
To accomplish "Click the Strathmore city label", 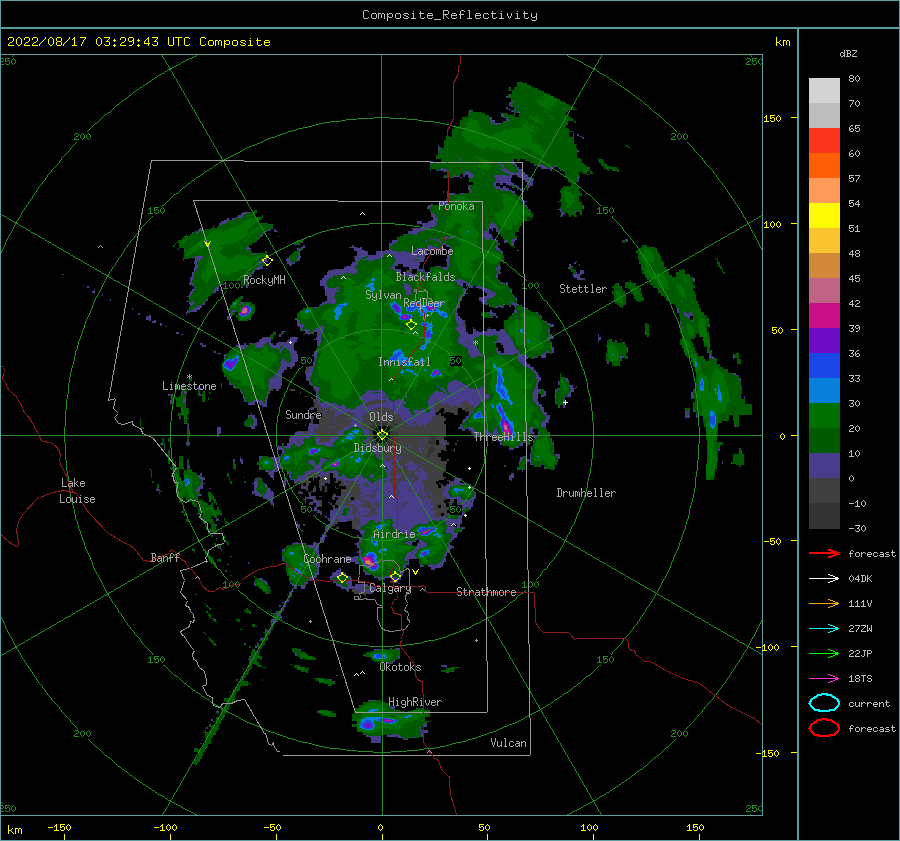I will pyautogui.click(x=486, y=592).
